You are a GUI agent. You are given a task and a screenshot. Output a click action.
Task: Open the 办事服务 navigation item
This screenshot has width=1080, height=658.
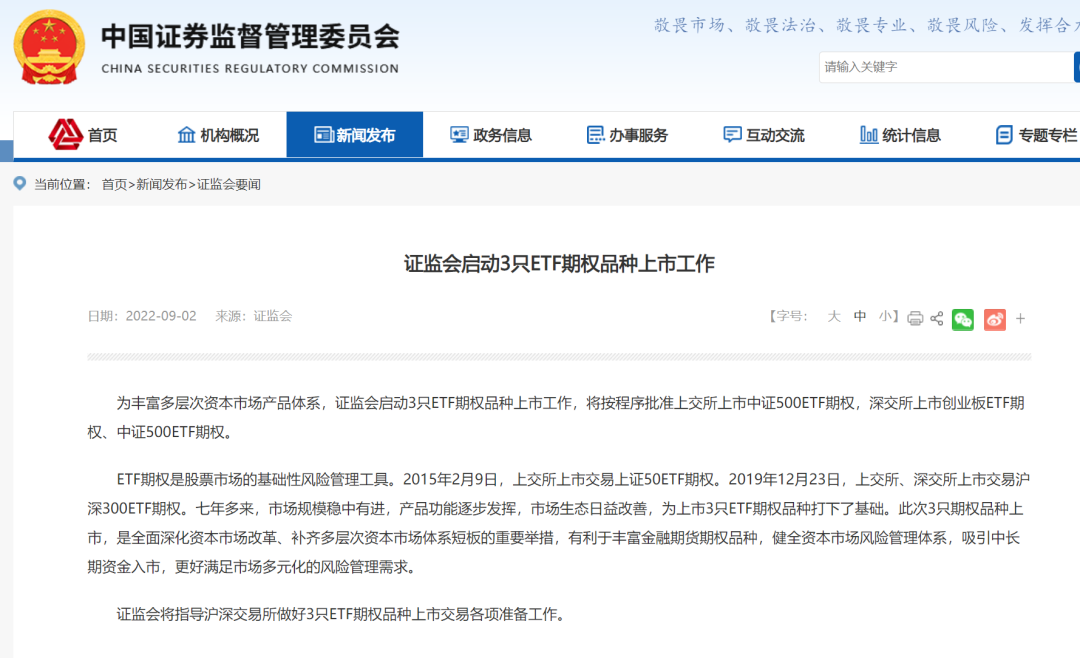[x=627, y=135]
